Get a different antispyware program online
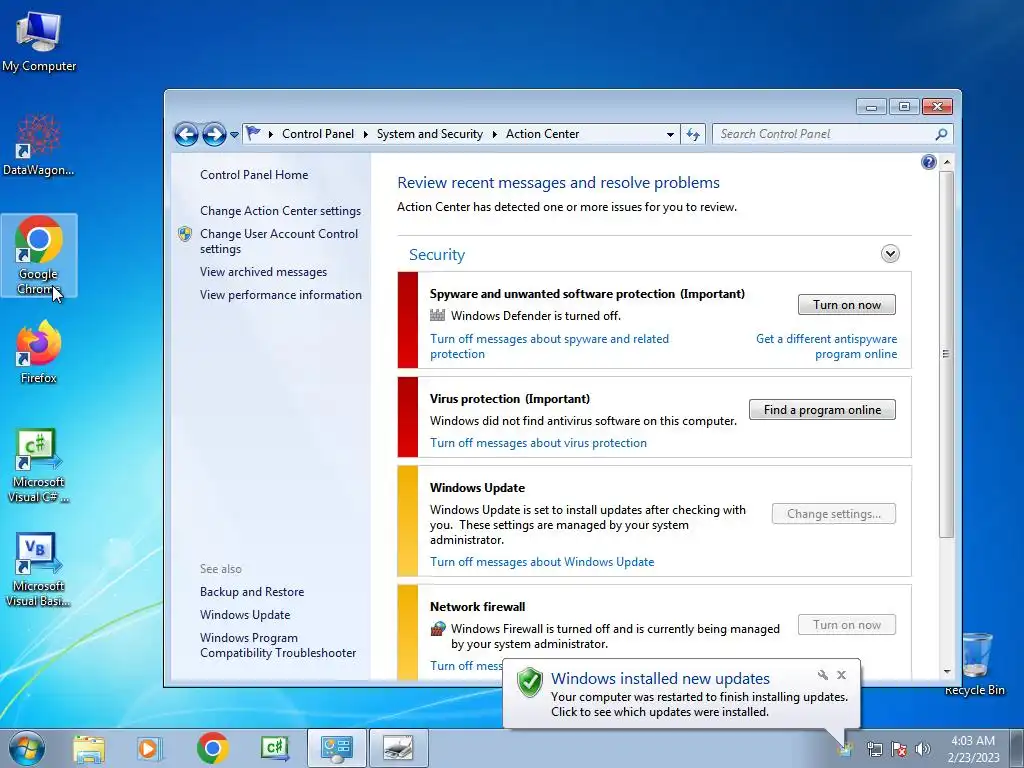Screen dimensions: 1024x768 tap(826, 346)
